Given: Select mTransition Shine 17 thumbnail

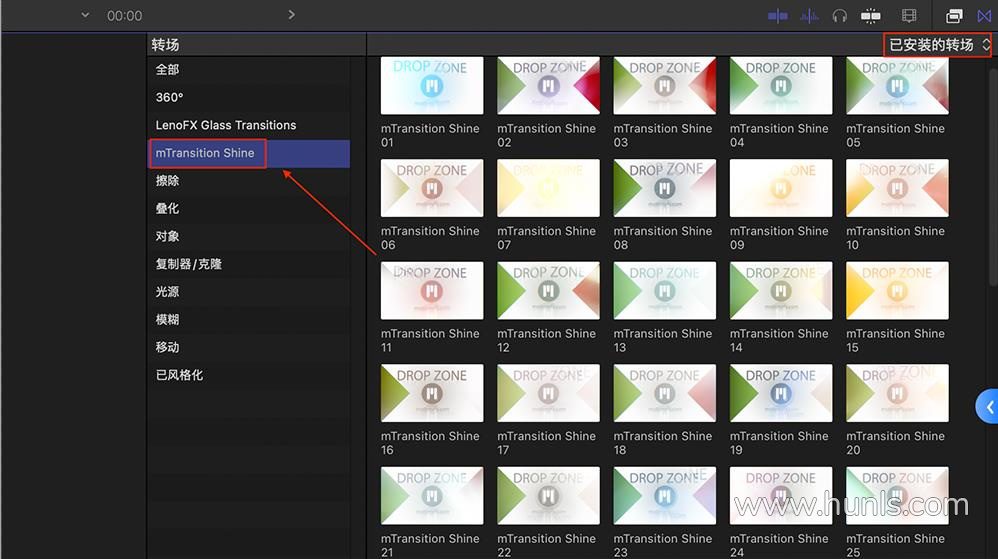Looking at the screenshot, I should tap(548, 393).
